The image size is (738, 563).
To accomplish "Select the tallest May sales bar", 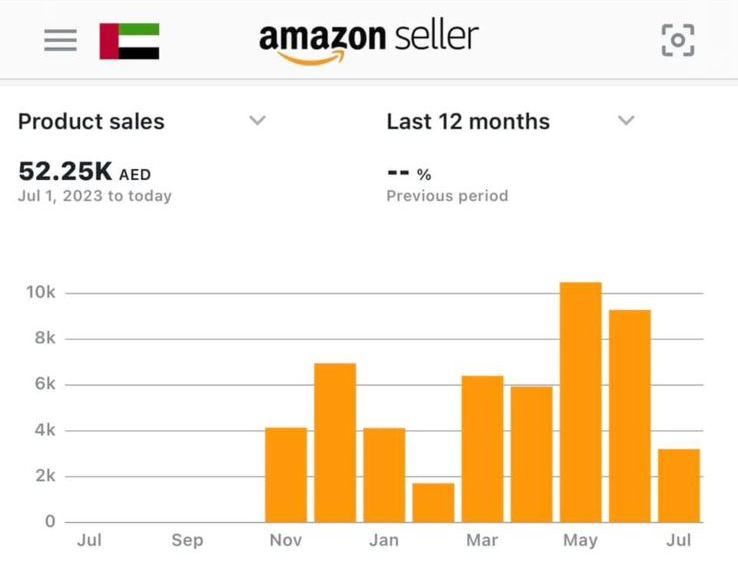I will [x=581, y=402].
